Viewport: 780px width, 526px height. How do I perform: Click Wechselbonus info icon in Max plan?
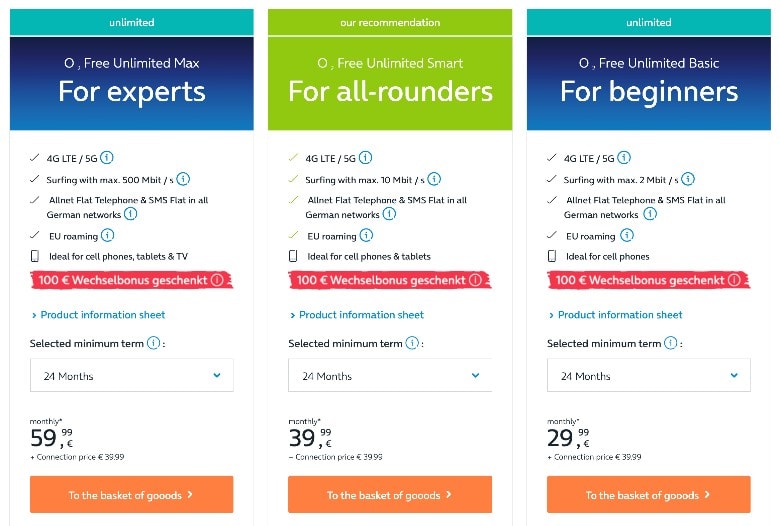pos(216,280)
